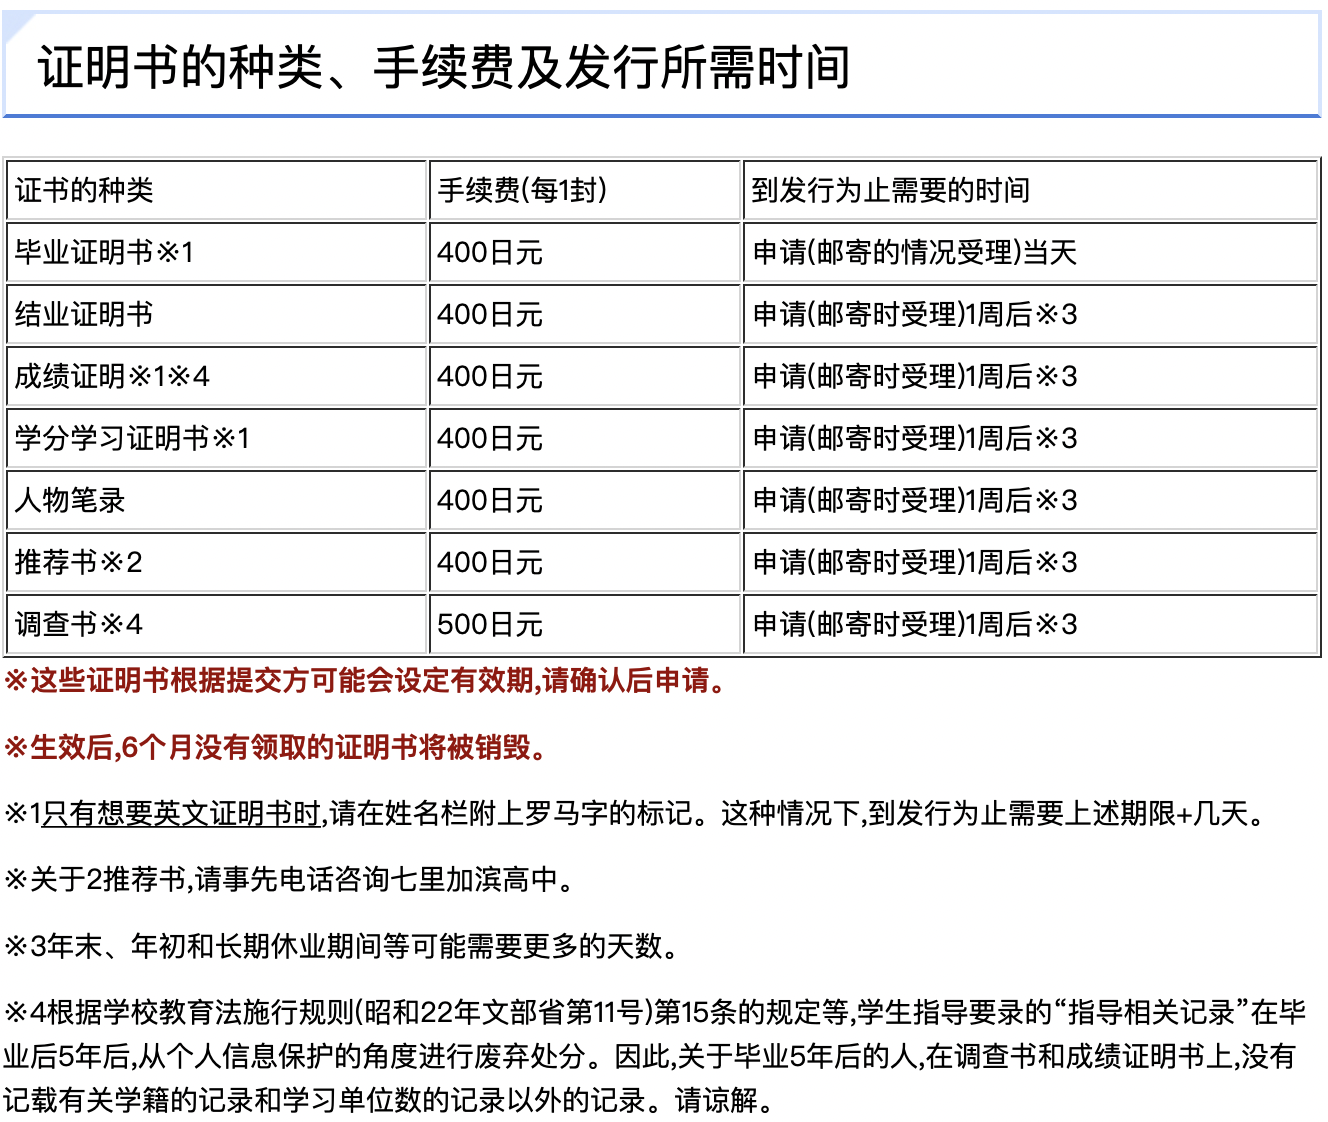Viewport: 1328px width, 1122px height.
Task: Click the red note ※这些证明书根据提交方可能会设定有效期
Action: [367, 681]
